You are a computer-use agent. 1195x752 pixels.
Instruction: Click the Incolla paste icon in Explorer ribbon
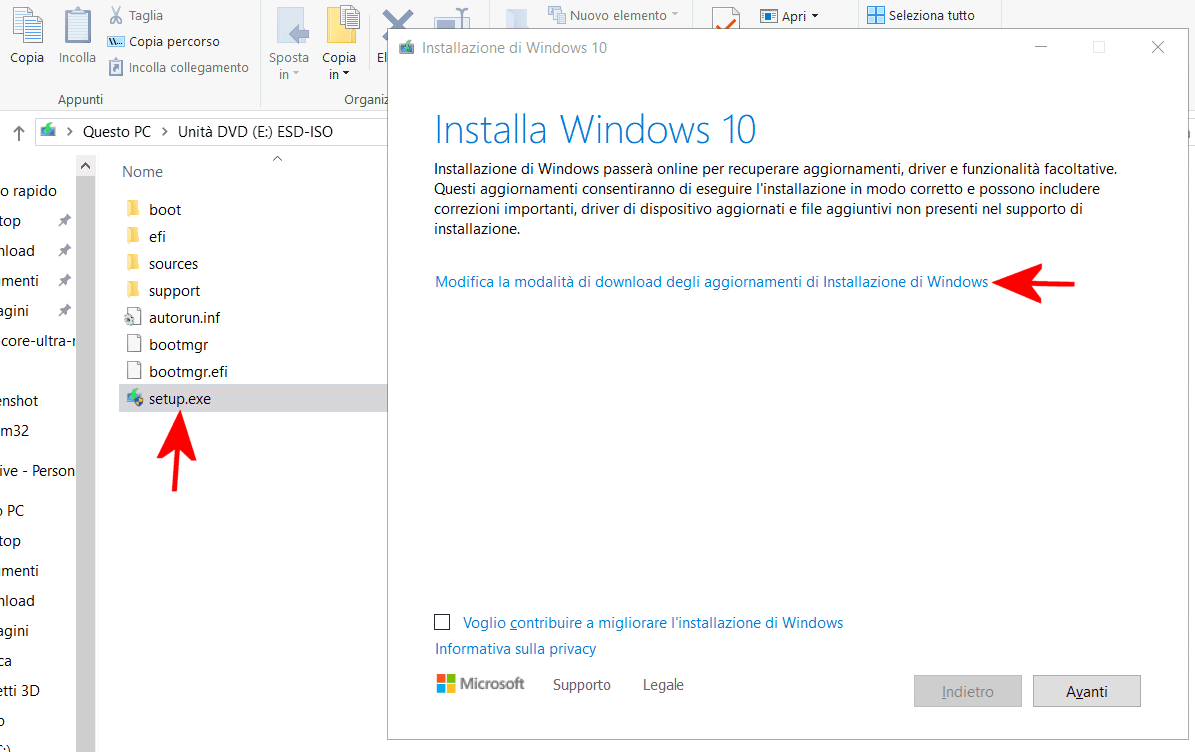(x=77, y=26)
